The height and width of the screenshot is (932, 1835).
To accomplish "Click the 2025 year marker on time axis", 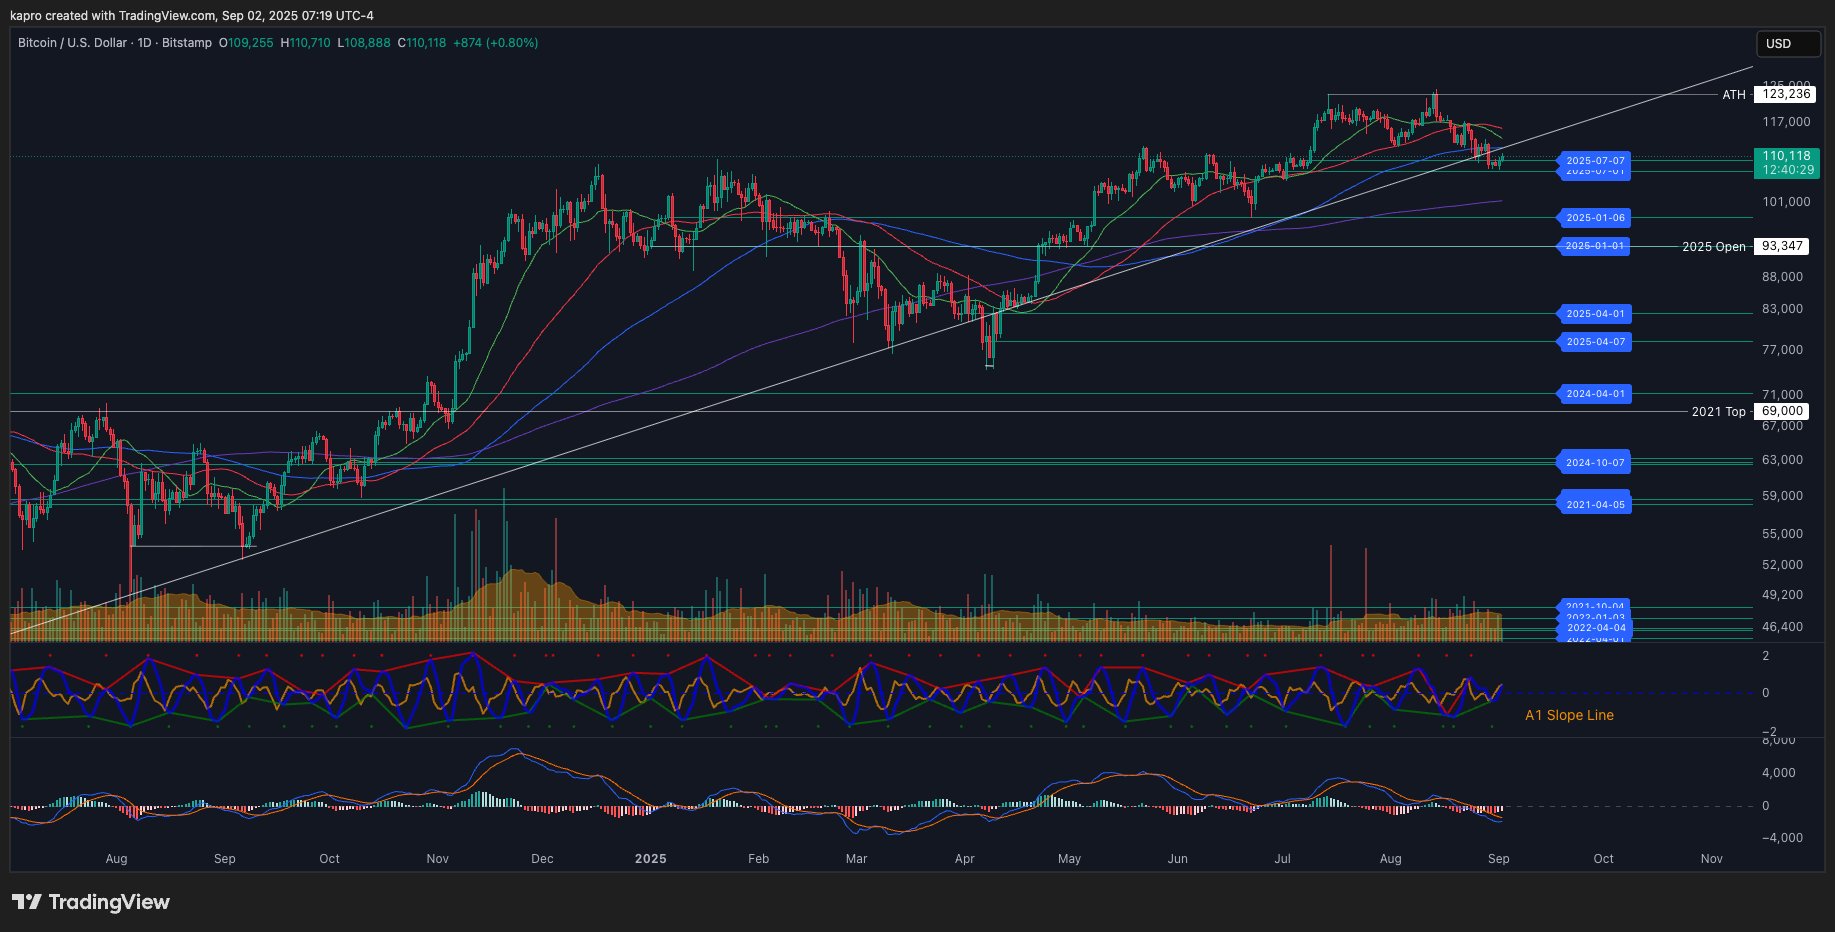I will [x=650, y=859].
